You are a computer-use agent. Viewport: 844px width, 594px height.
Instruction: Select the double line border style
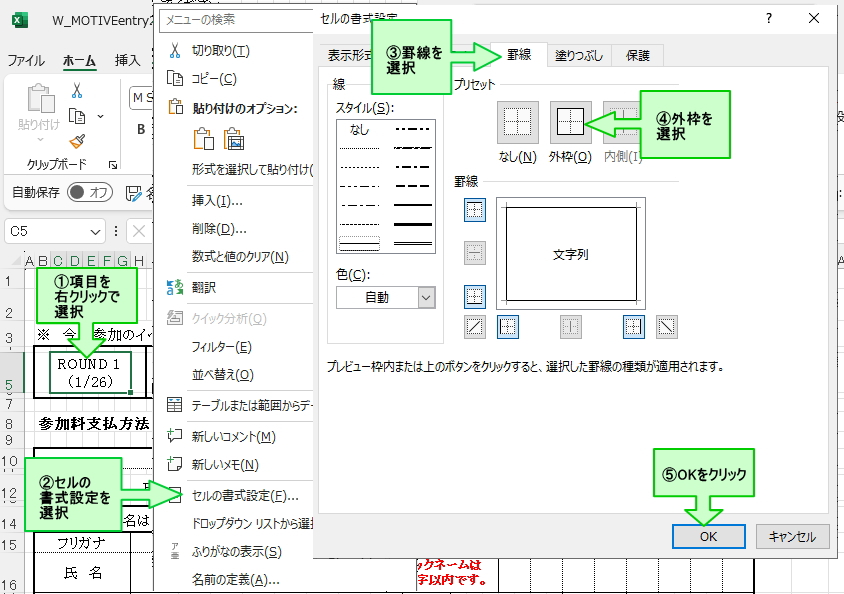360,243
